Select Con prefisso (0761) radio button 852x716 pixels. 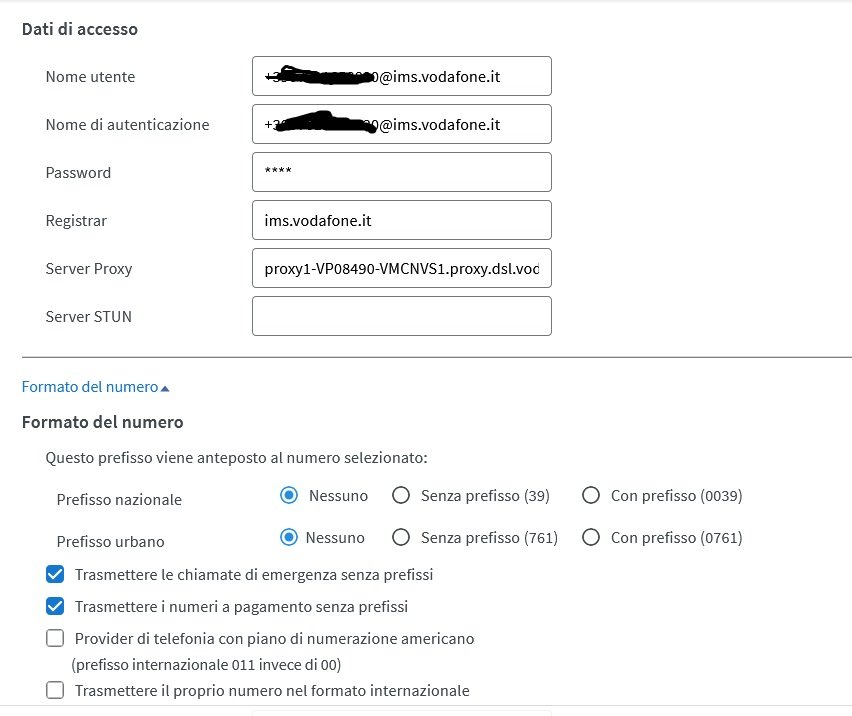pos(591,538)
